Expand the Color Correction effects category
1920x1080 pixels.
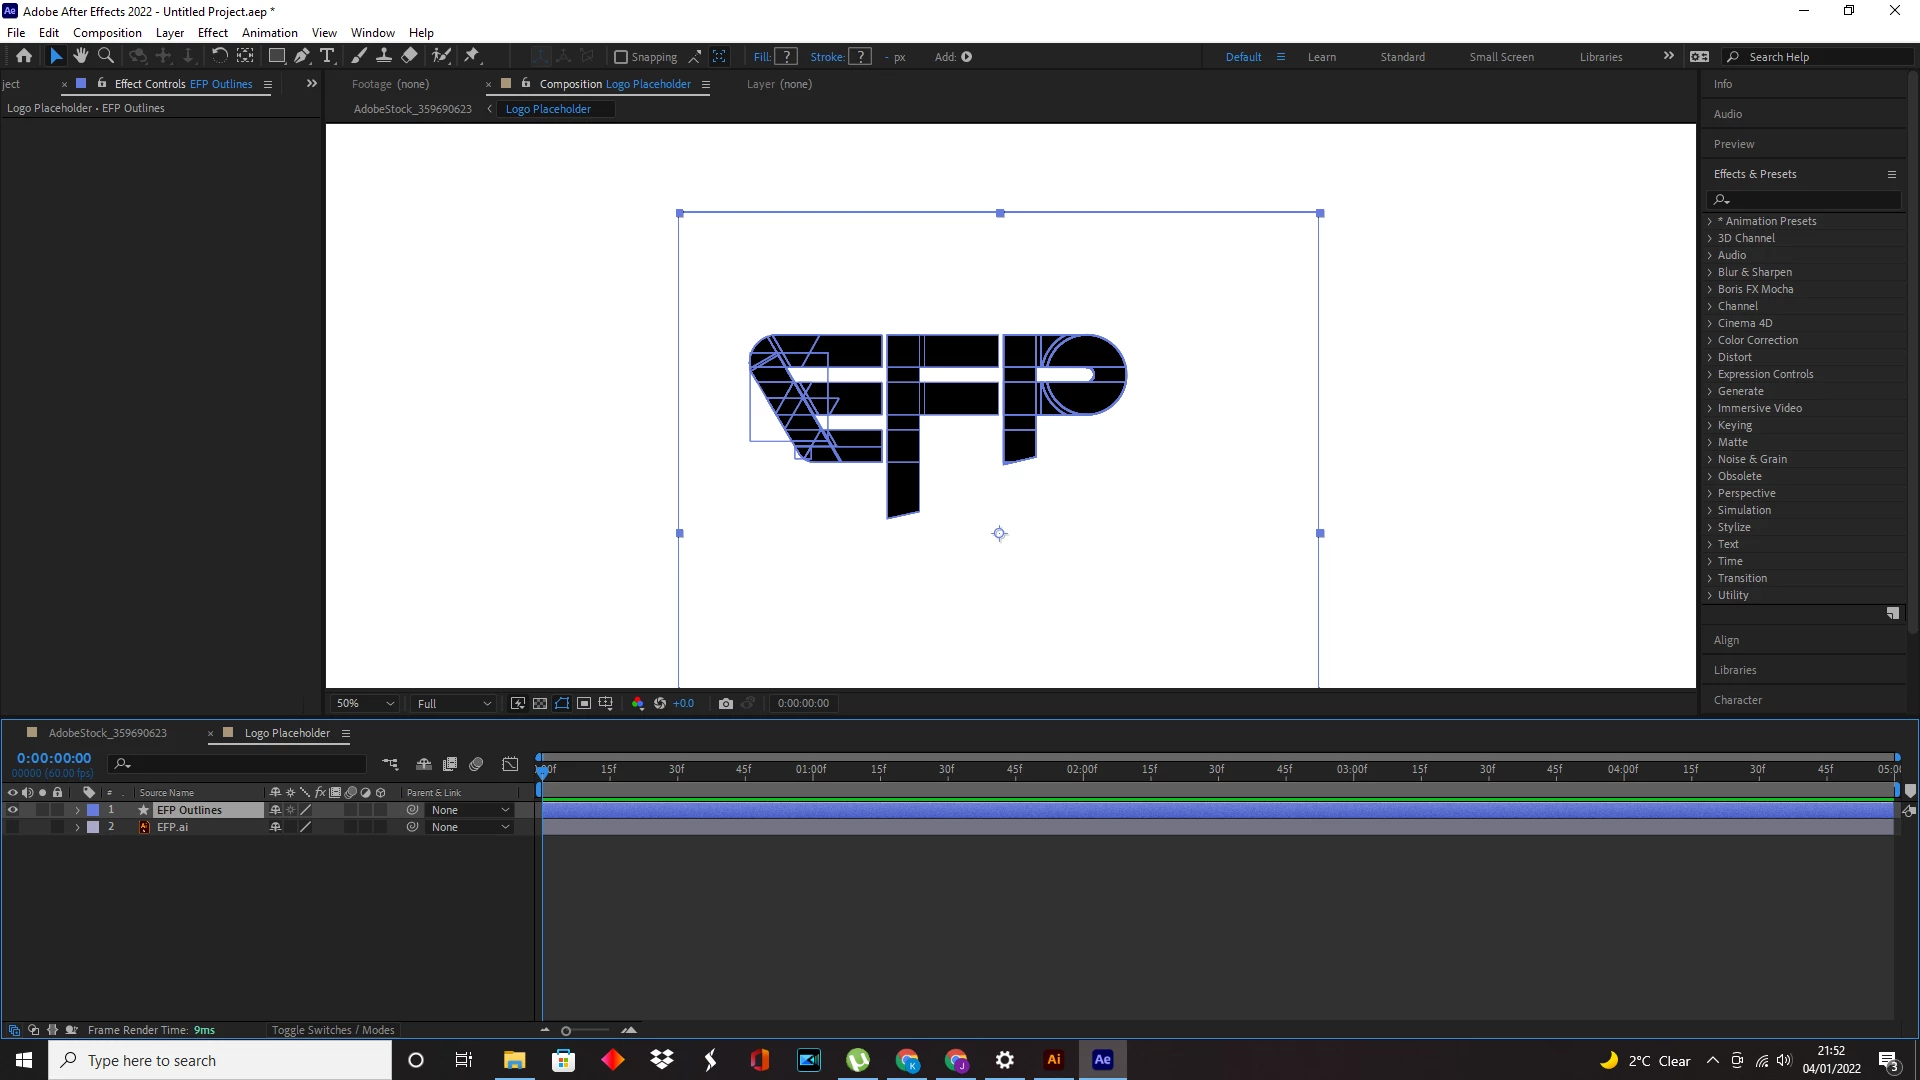click(x=1710, y=340)
